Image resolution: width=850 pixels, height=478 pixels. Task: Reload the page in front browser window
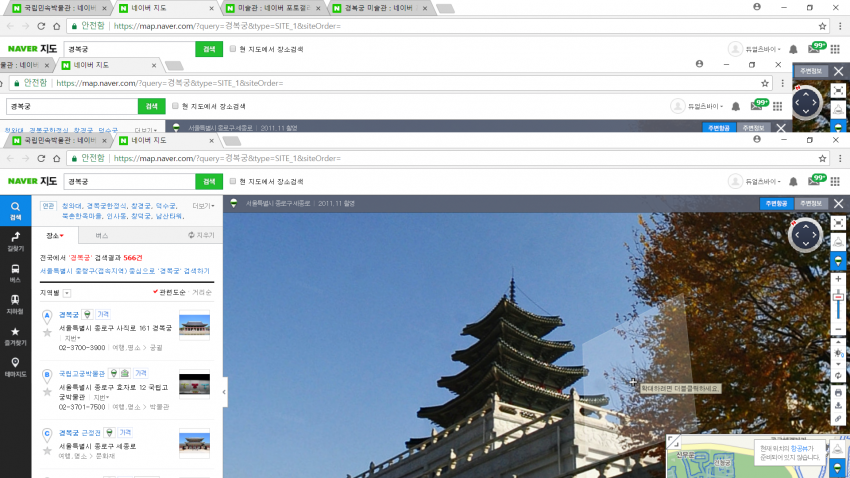pos(41,158)
